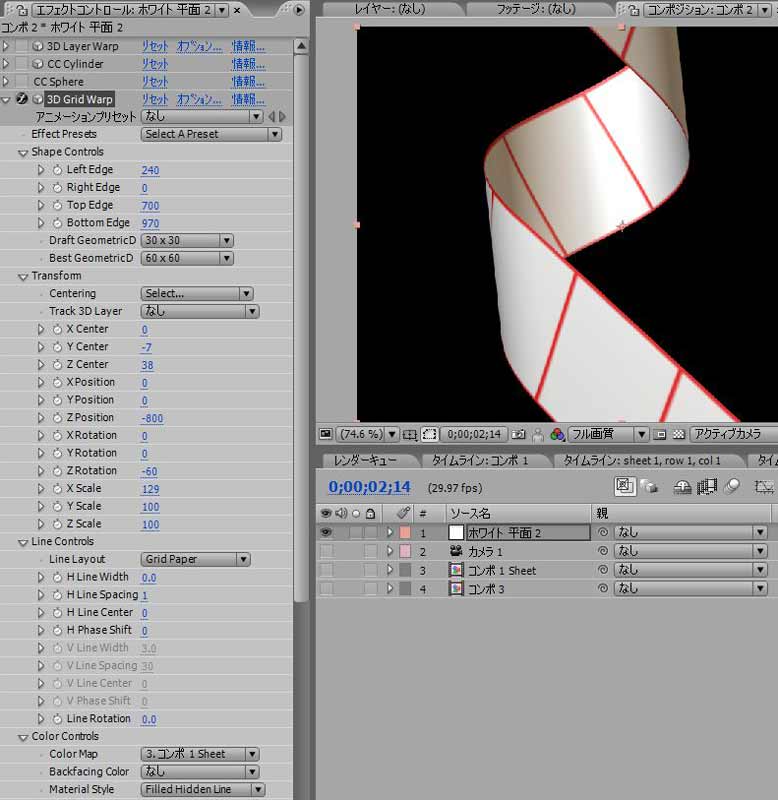Open the Draft GeometricD 30 x 30 dropdown

coord(187,240)
